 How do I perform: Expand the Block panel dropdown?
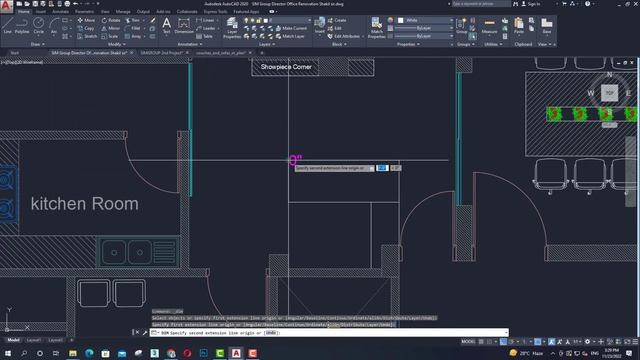(x=339, y=44)
